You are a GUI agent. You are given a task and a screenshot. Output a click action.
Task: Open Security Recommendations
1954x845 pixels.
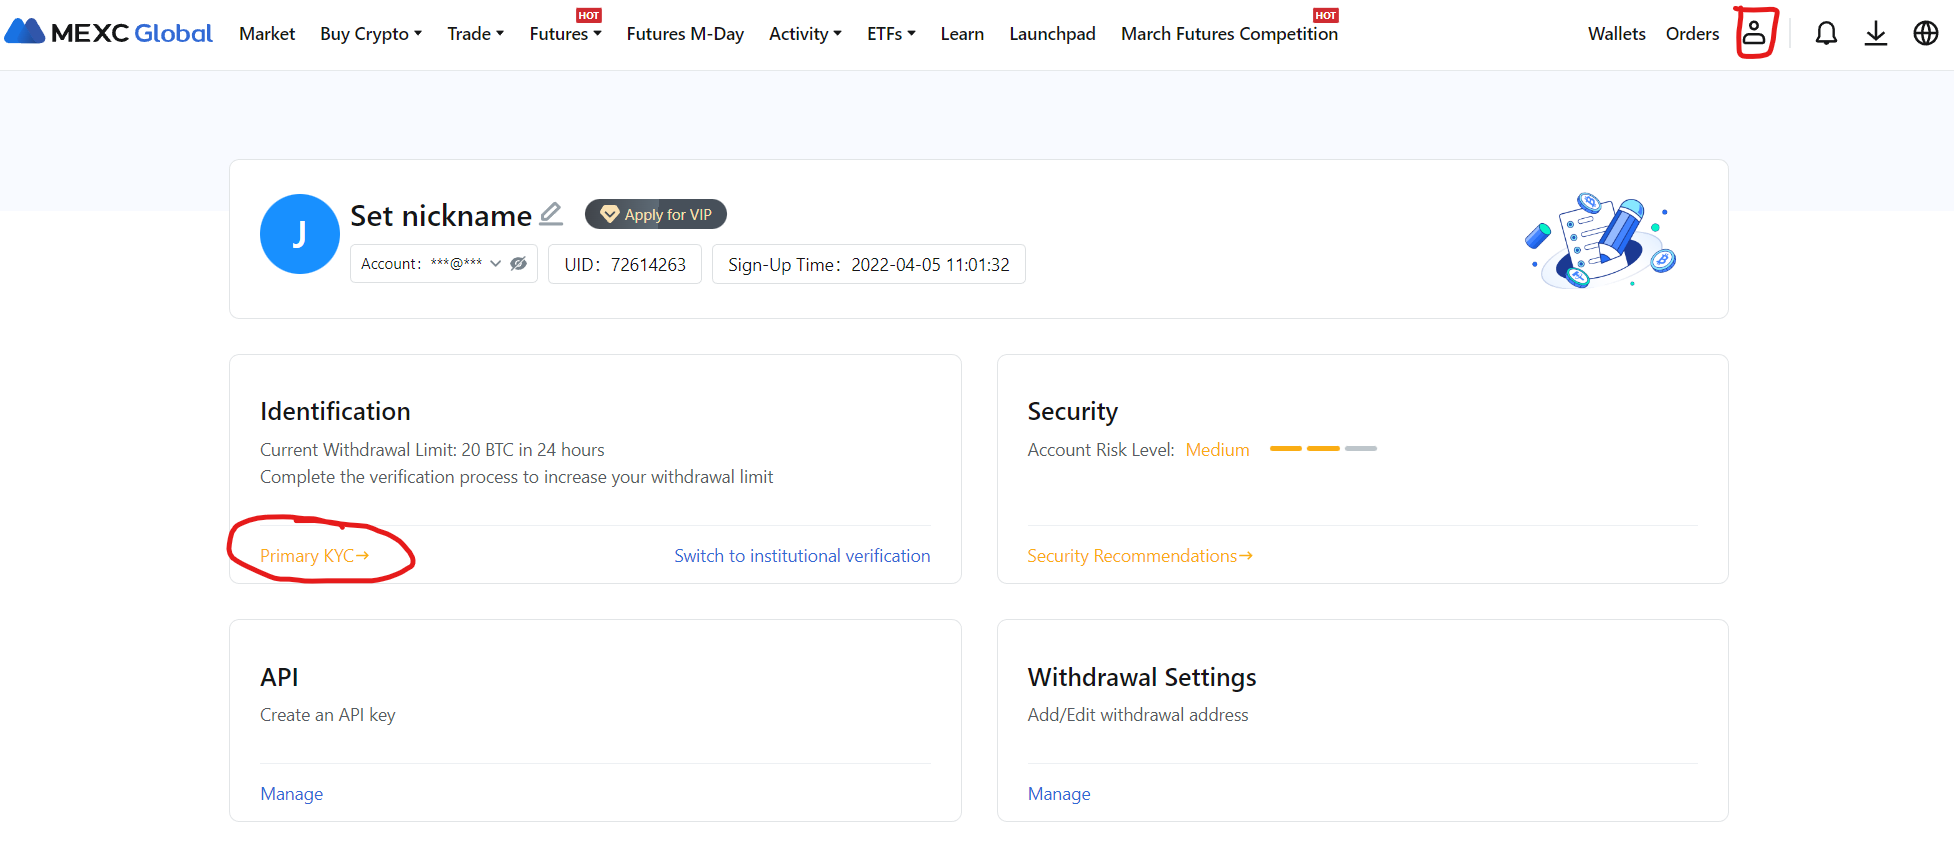coord(1140,556)
